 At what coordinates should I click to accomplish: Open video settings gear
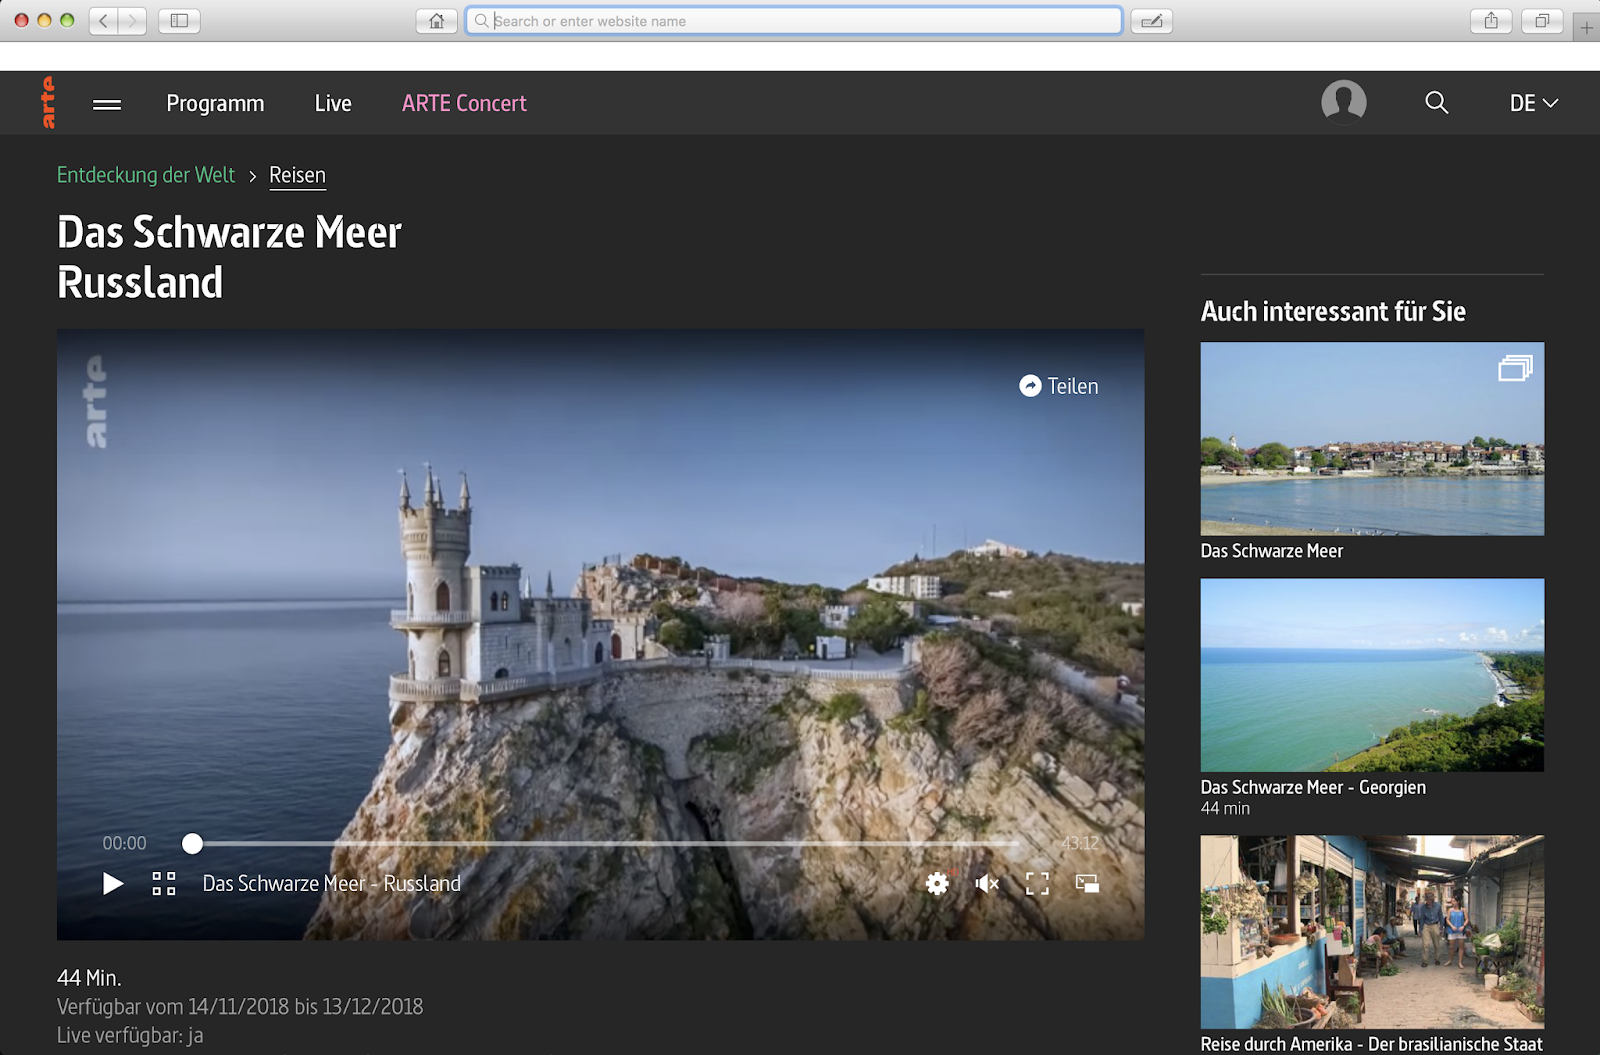(937, 883)
